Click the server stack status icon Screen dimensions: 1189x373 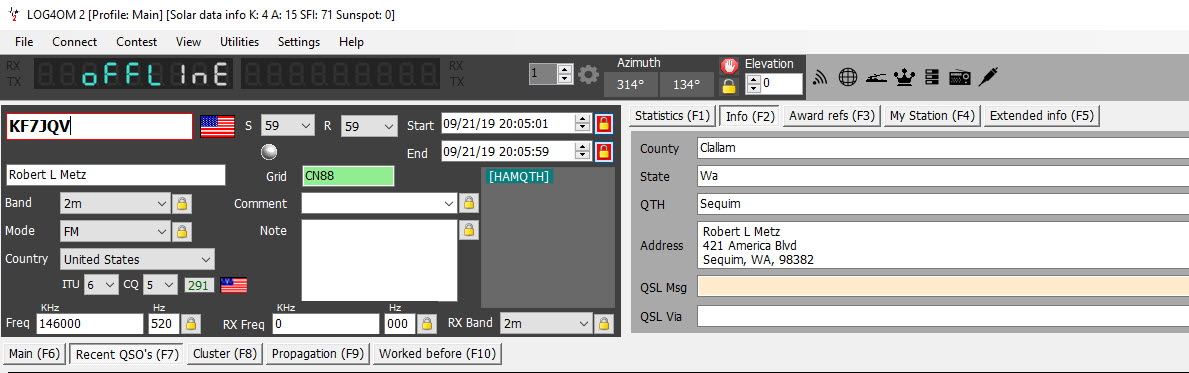[x=932, y=77]
